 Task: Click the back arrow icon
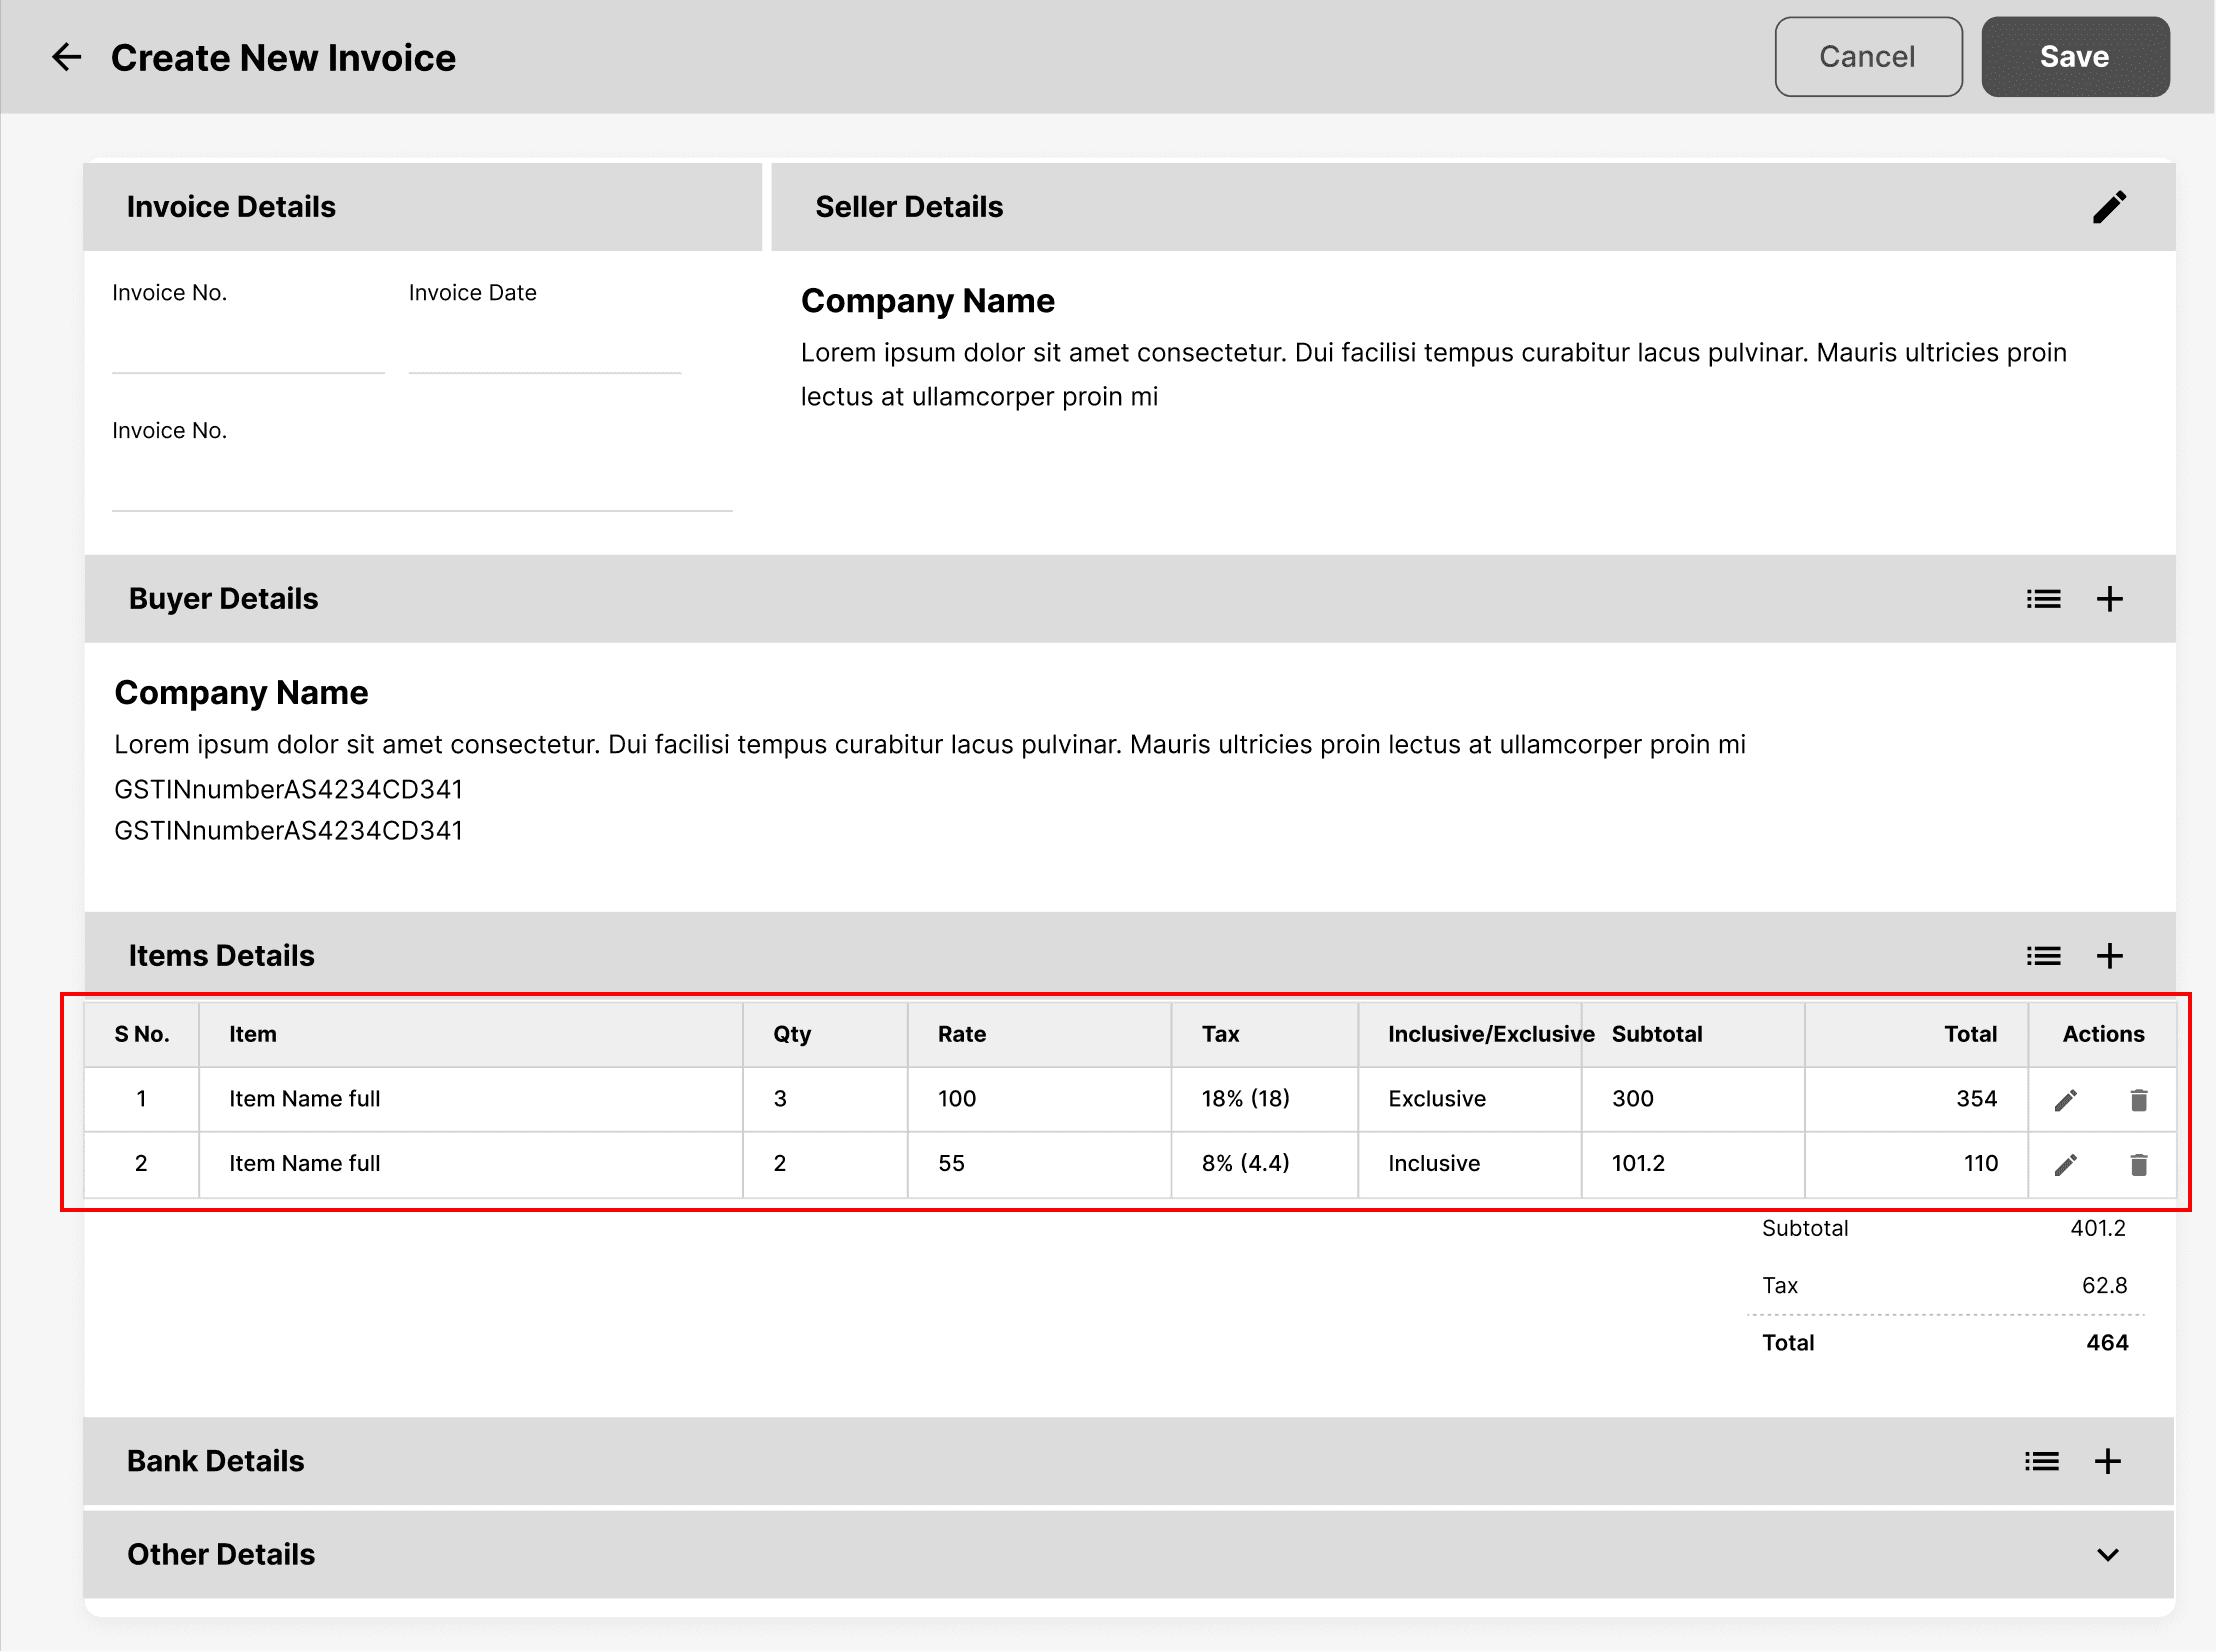coord(67,57)
